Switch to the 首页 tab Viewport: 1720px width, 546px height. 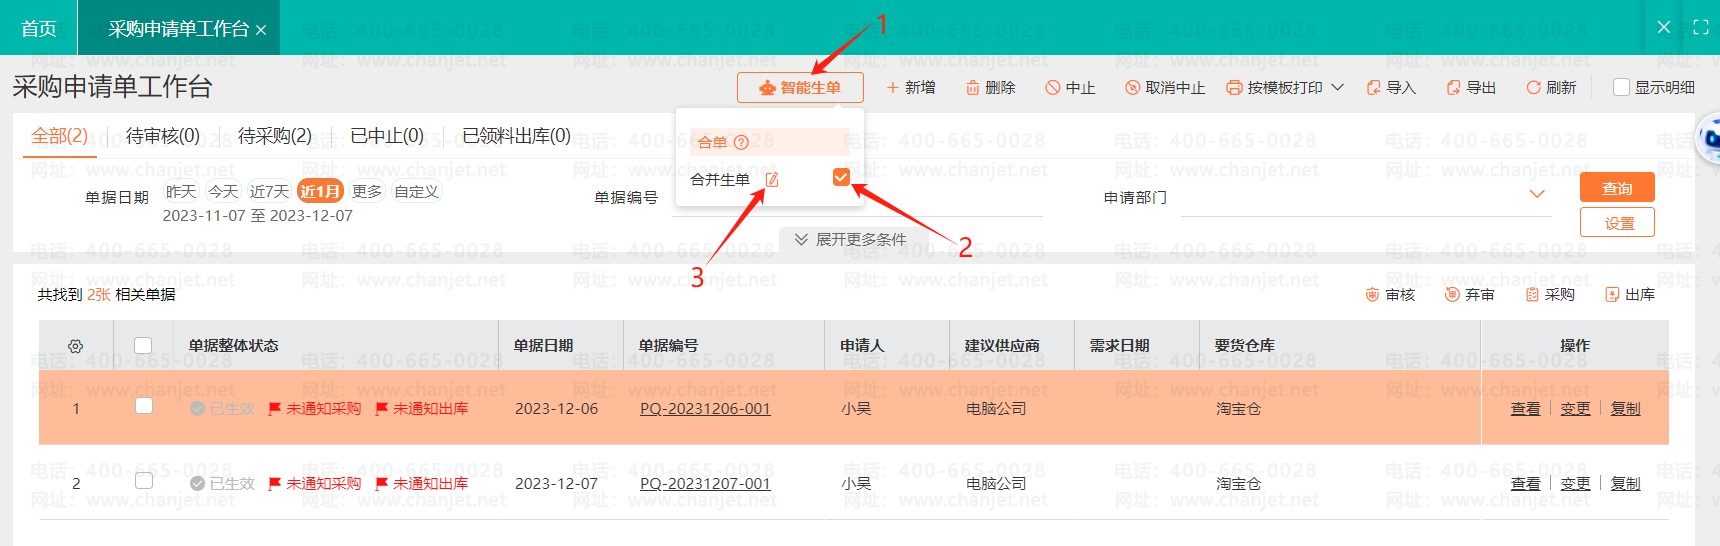39,28
